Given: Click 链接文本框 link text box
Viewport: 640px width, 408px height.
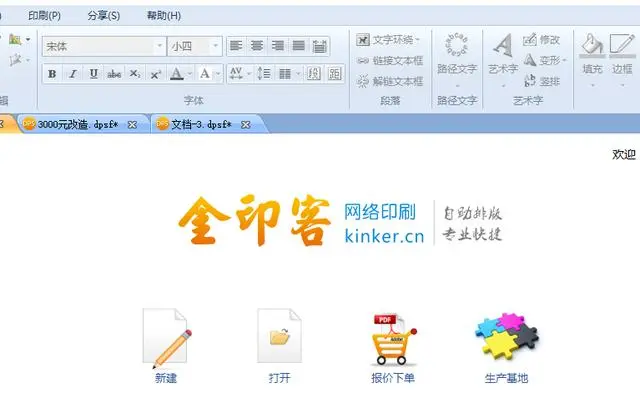Looking at the screenshot, I should [389, 61].
